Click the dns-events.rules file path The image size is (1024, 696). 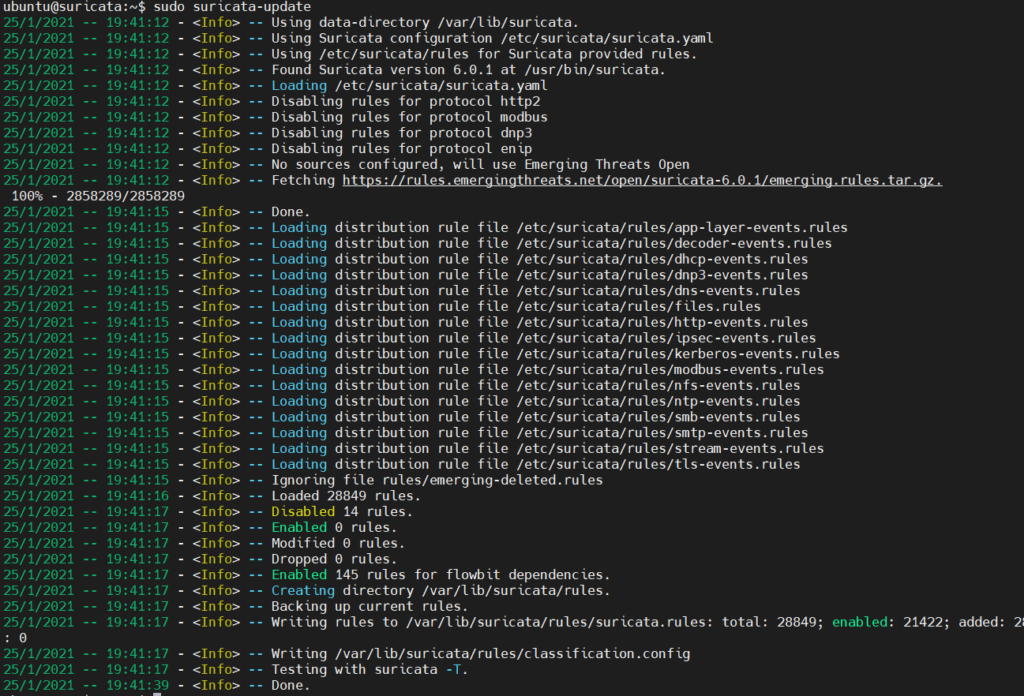click(x=658, y=291)
